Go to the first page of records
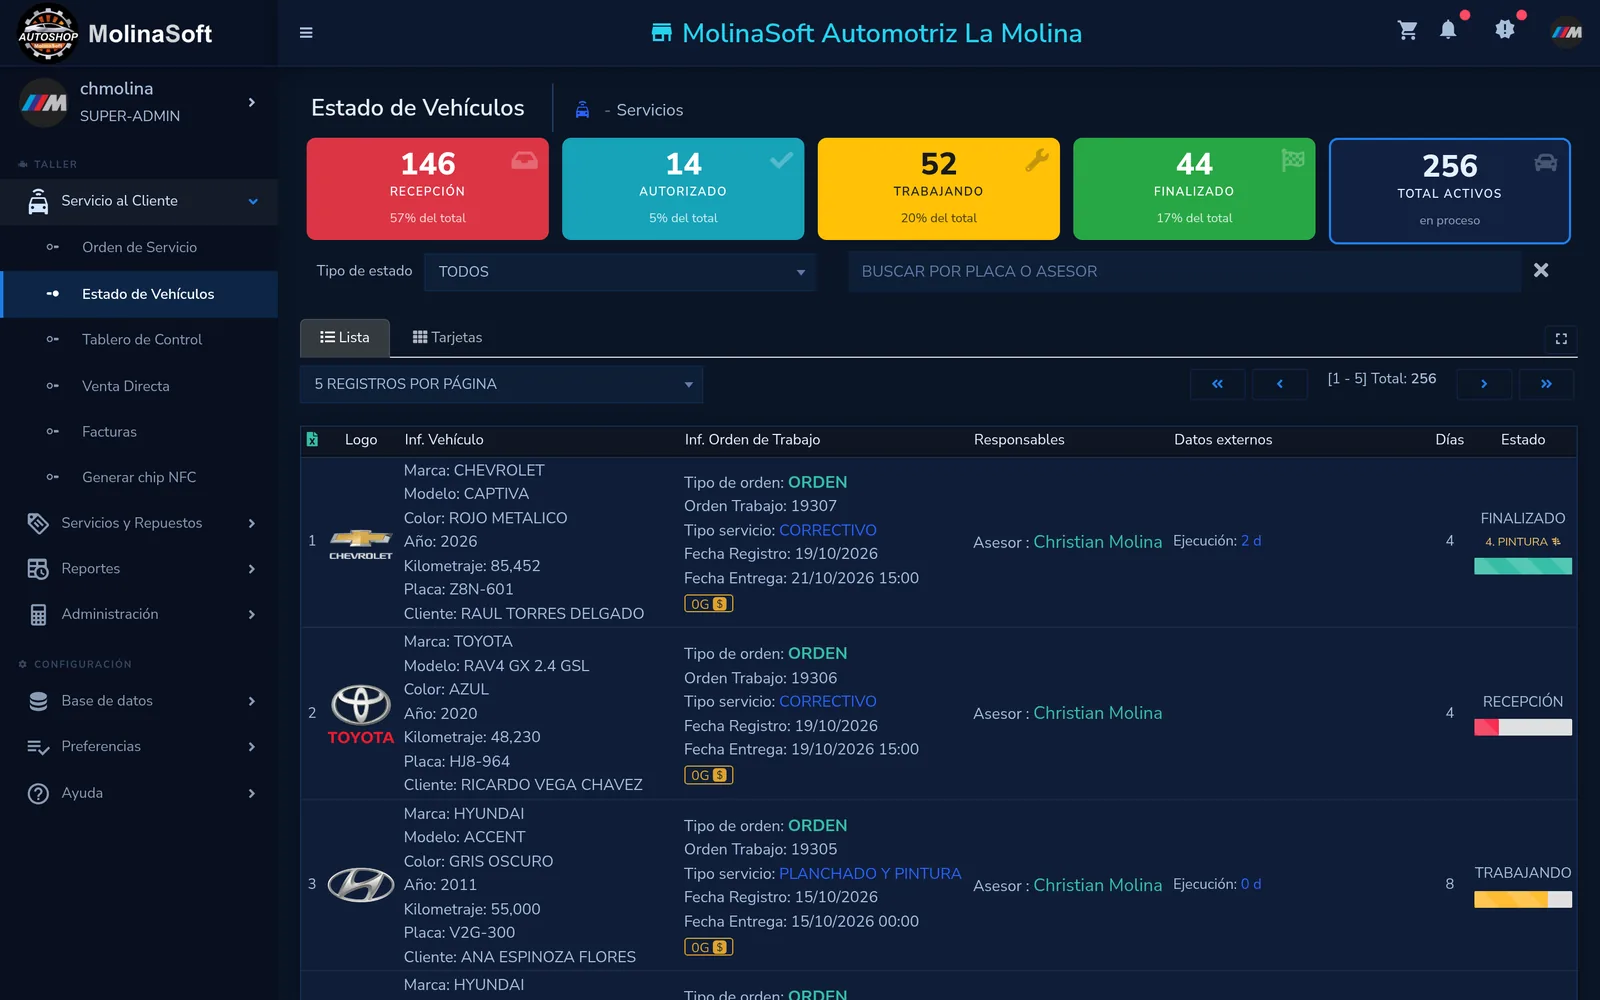This screenshot has width=1600, height=1000. coord(1217,384)
